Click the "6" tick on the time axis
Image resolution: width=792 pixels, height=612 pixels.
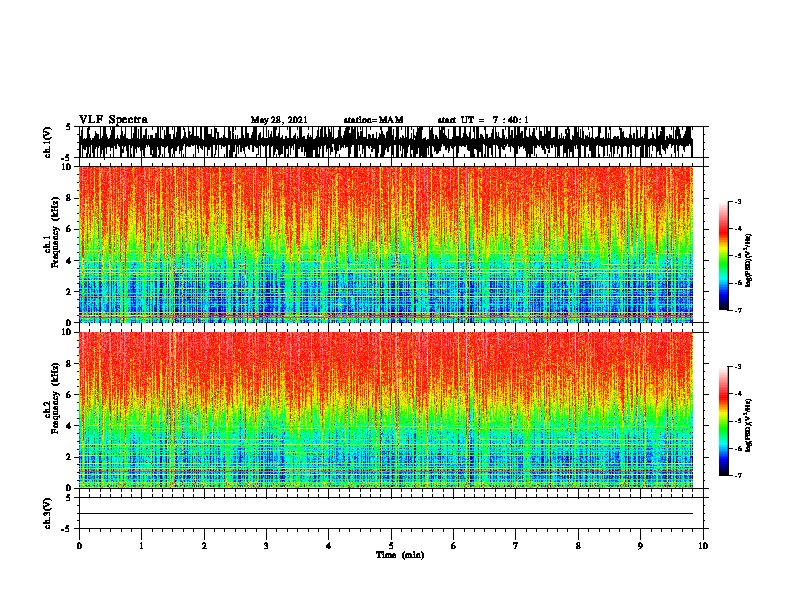(453, 546)
